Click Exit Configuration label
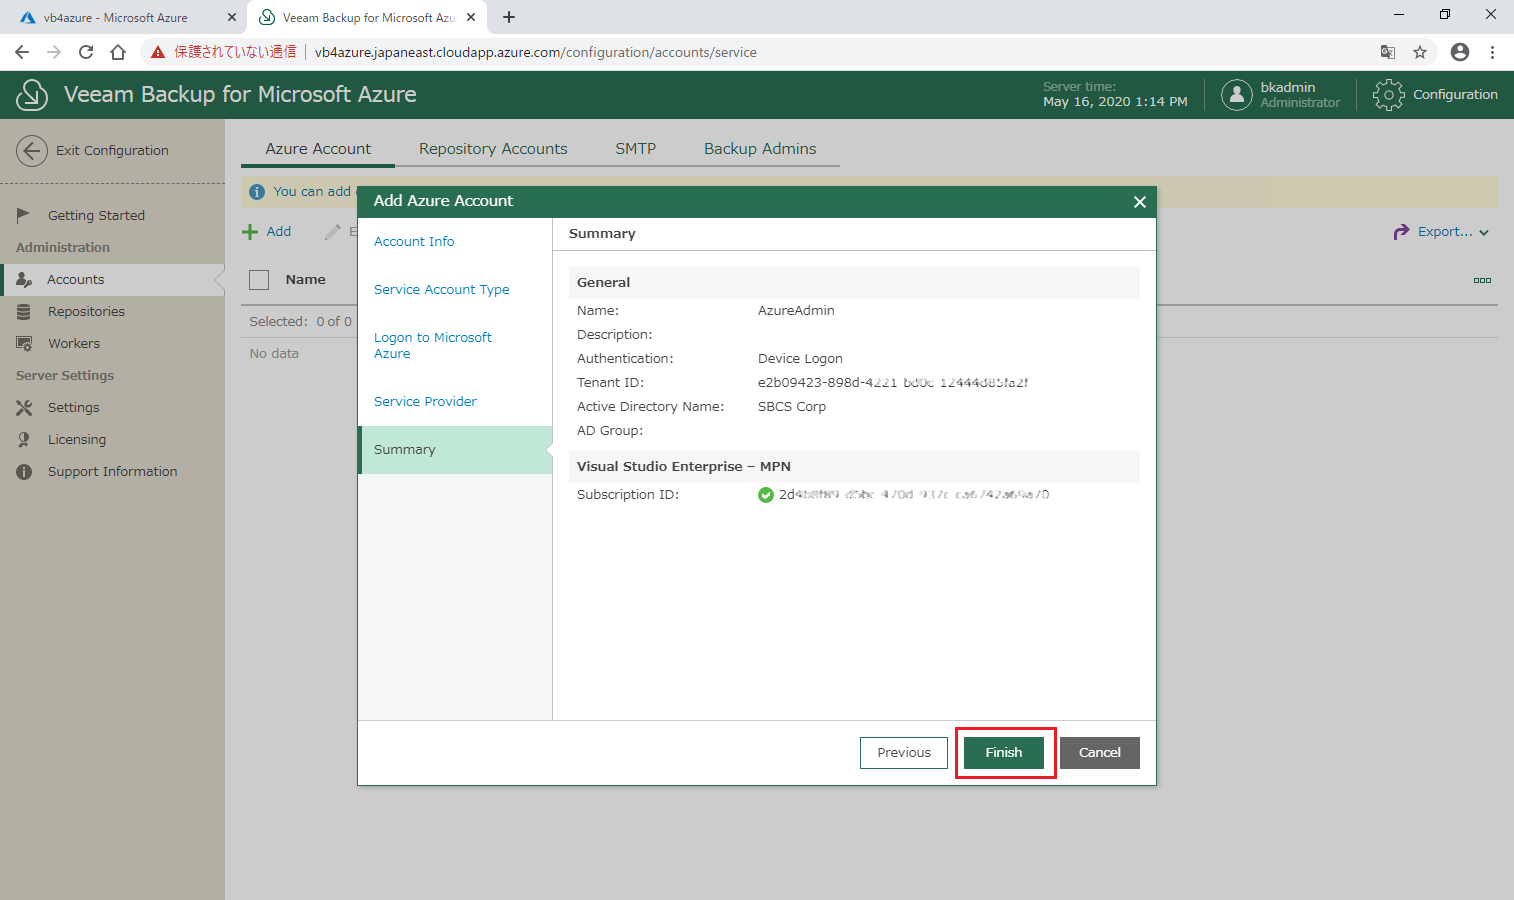The height and width of the screenshot is (900, 1514). pyautogui.click(x=112, y=151)
